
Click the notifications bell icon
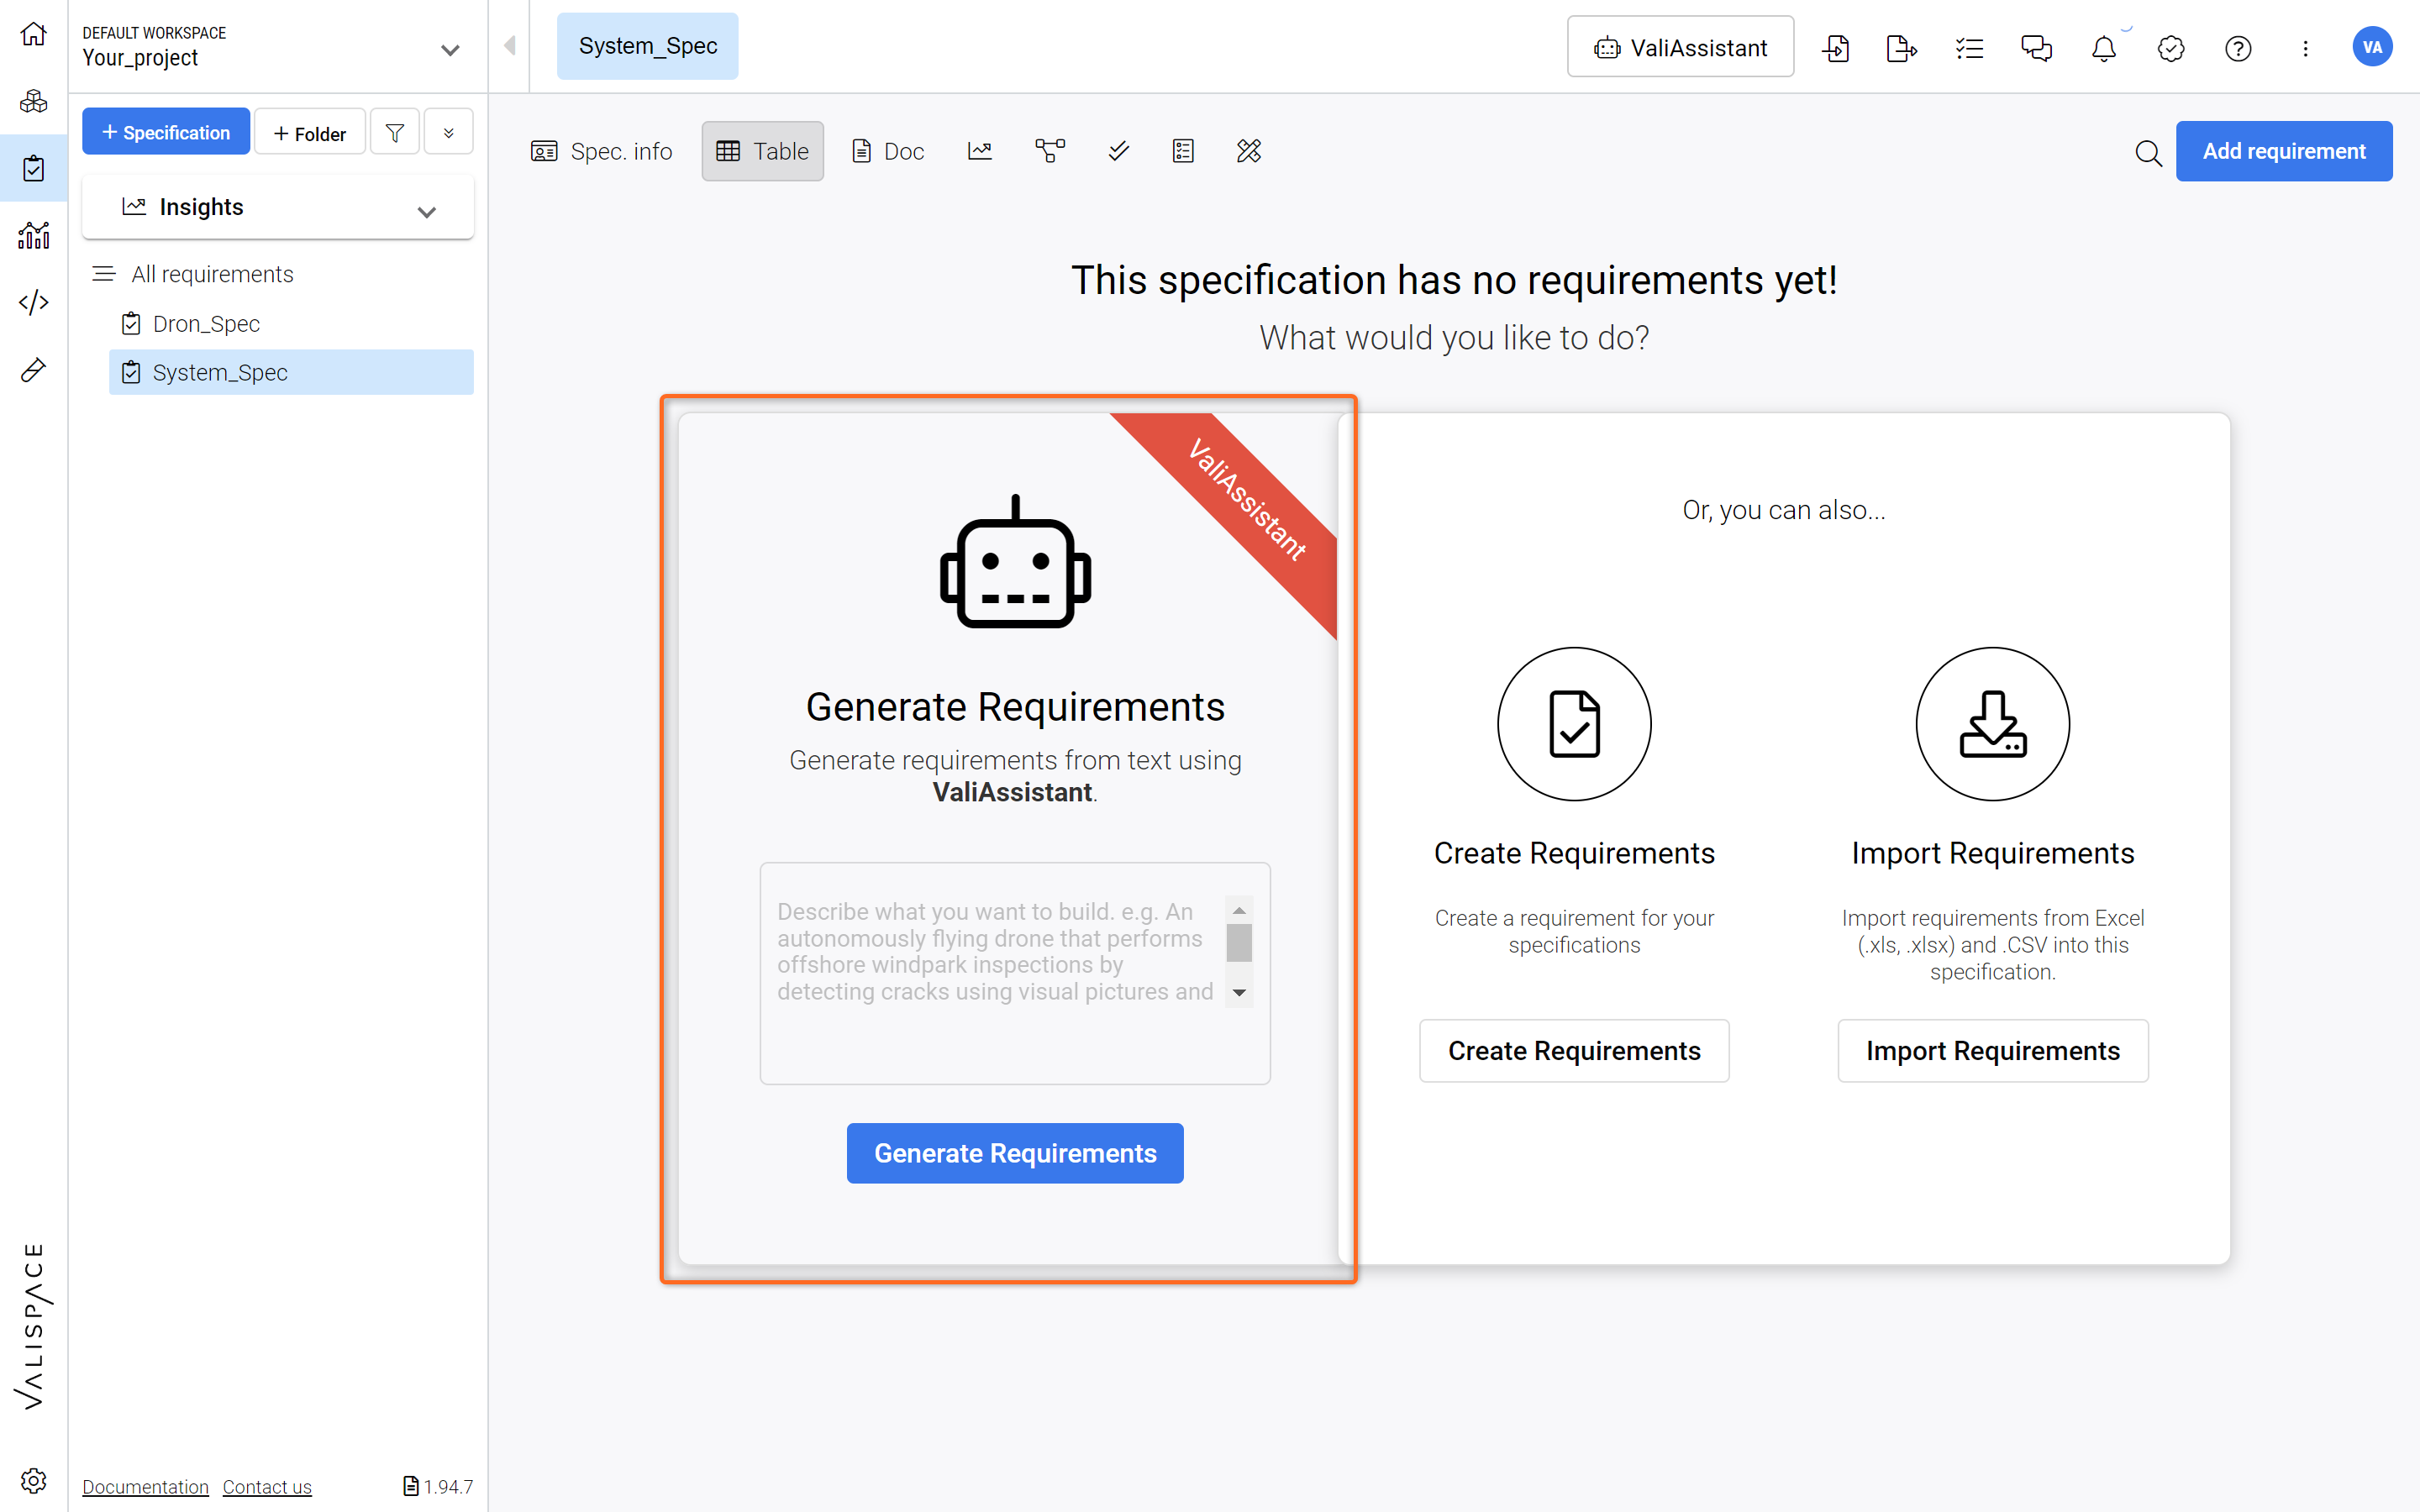2103,48
